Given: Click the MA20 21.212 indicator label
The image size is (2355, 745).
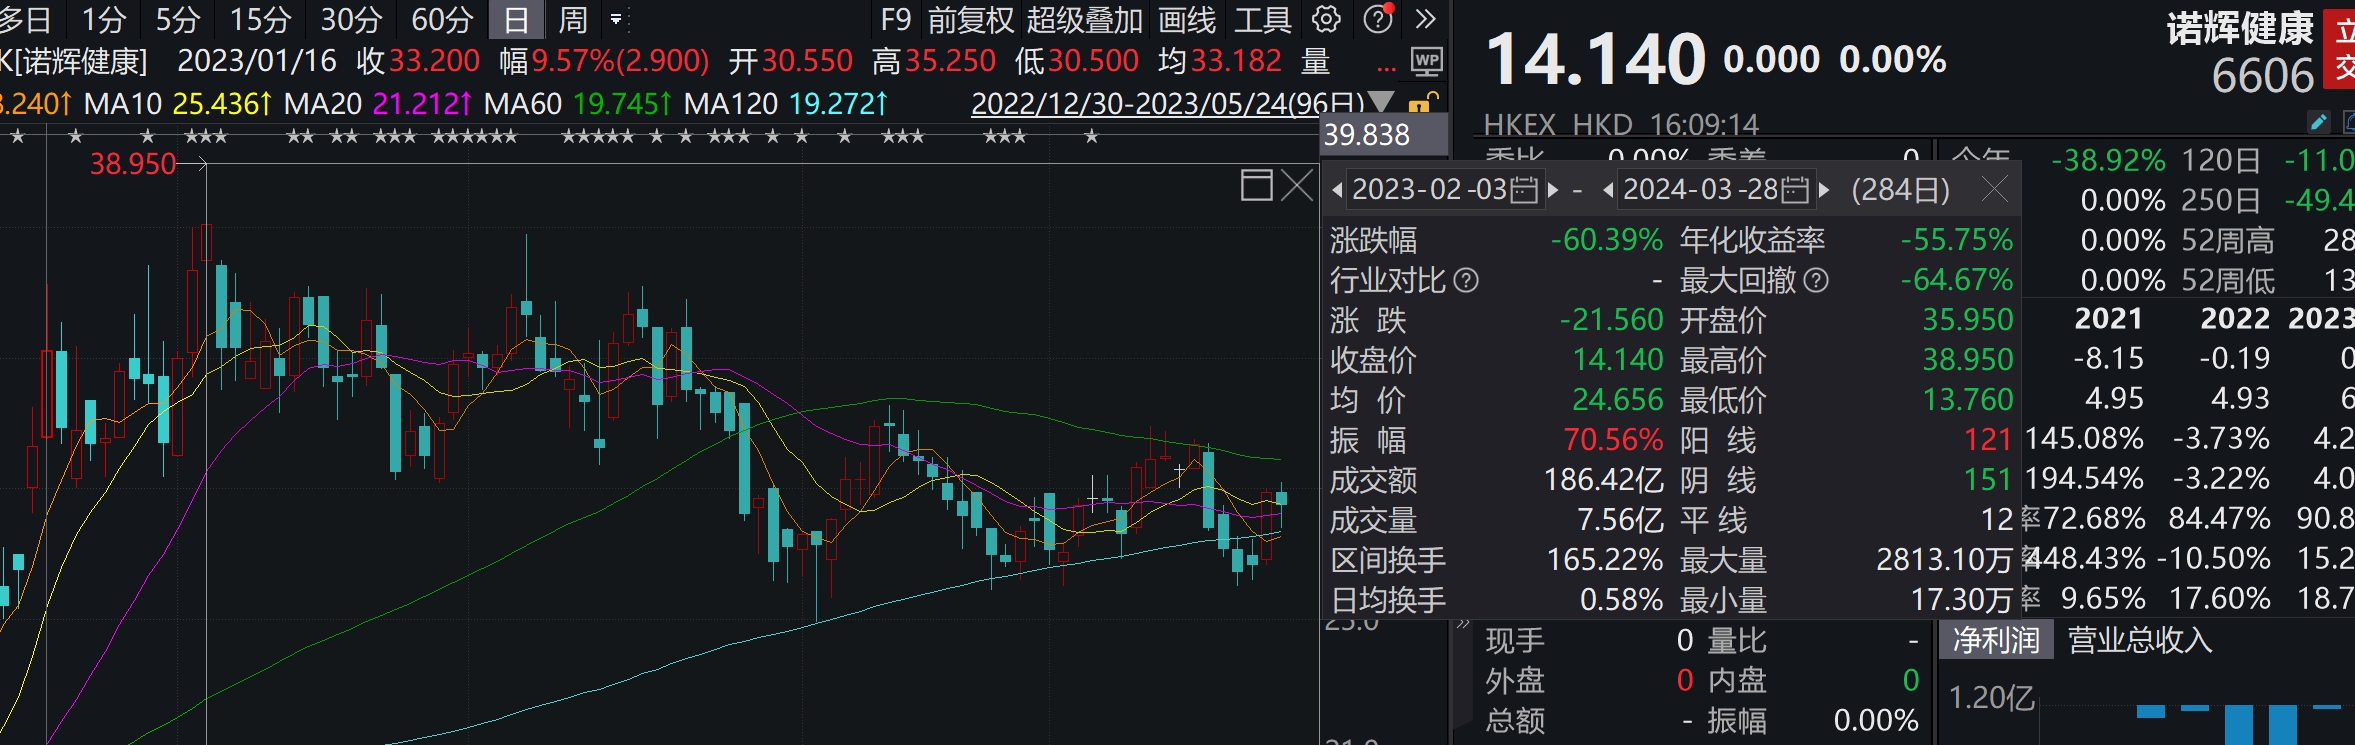Looking at the screenshot, I should click(x=378, y=103).
